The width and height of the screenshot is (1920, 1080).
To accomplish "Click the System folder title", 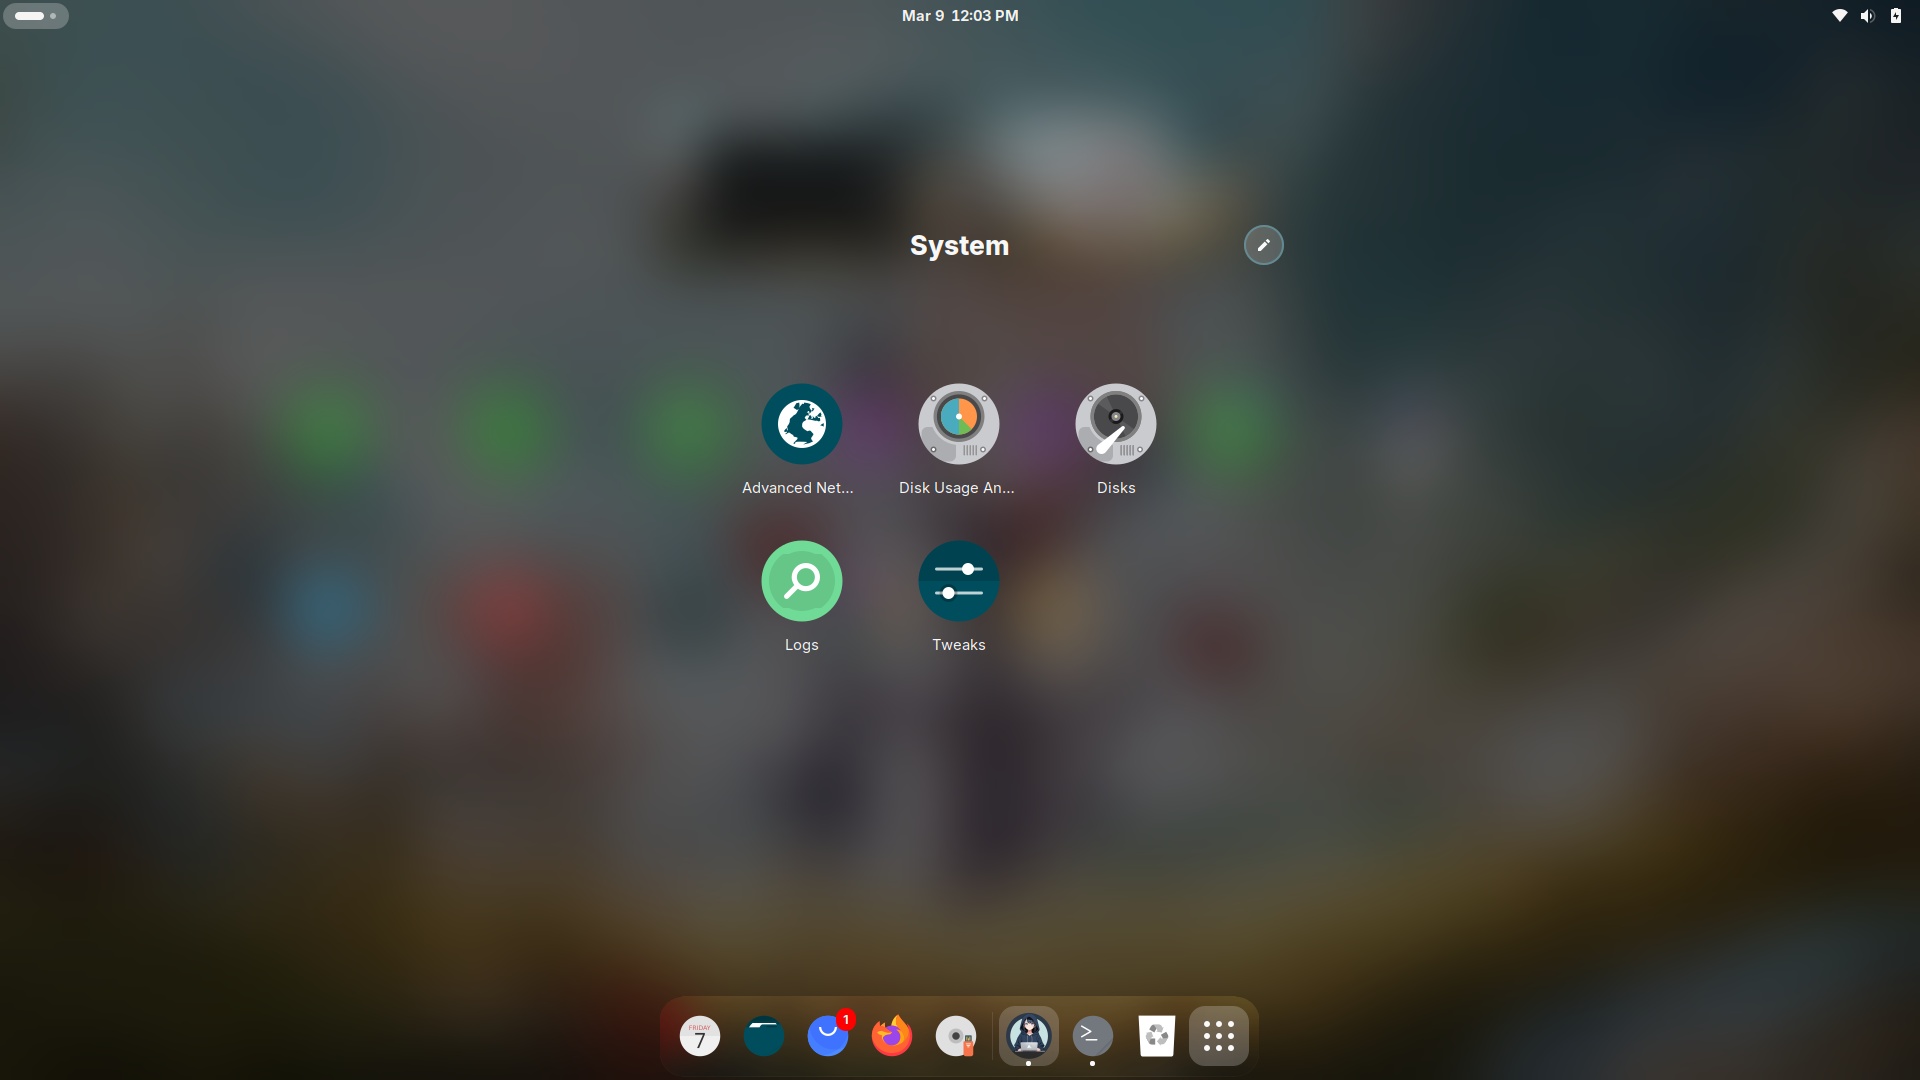I will coord(959,246).
